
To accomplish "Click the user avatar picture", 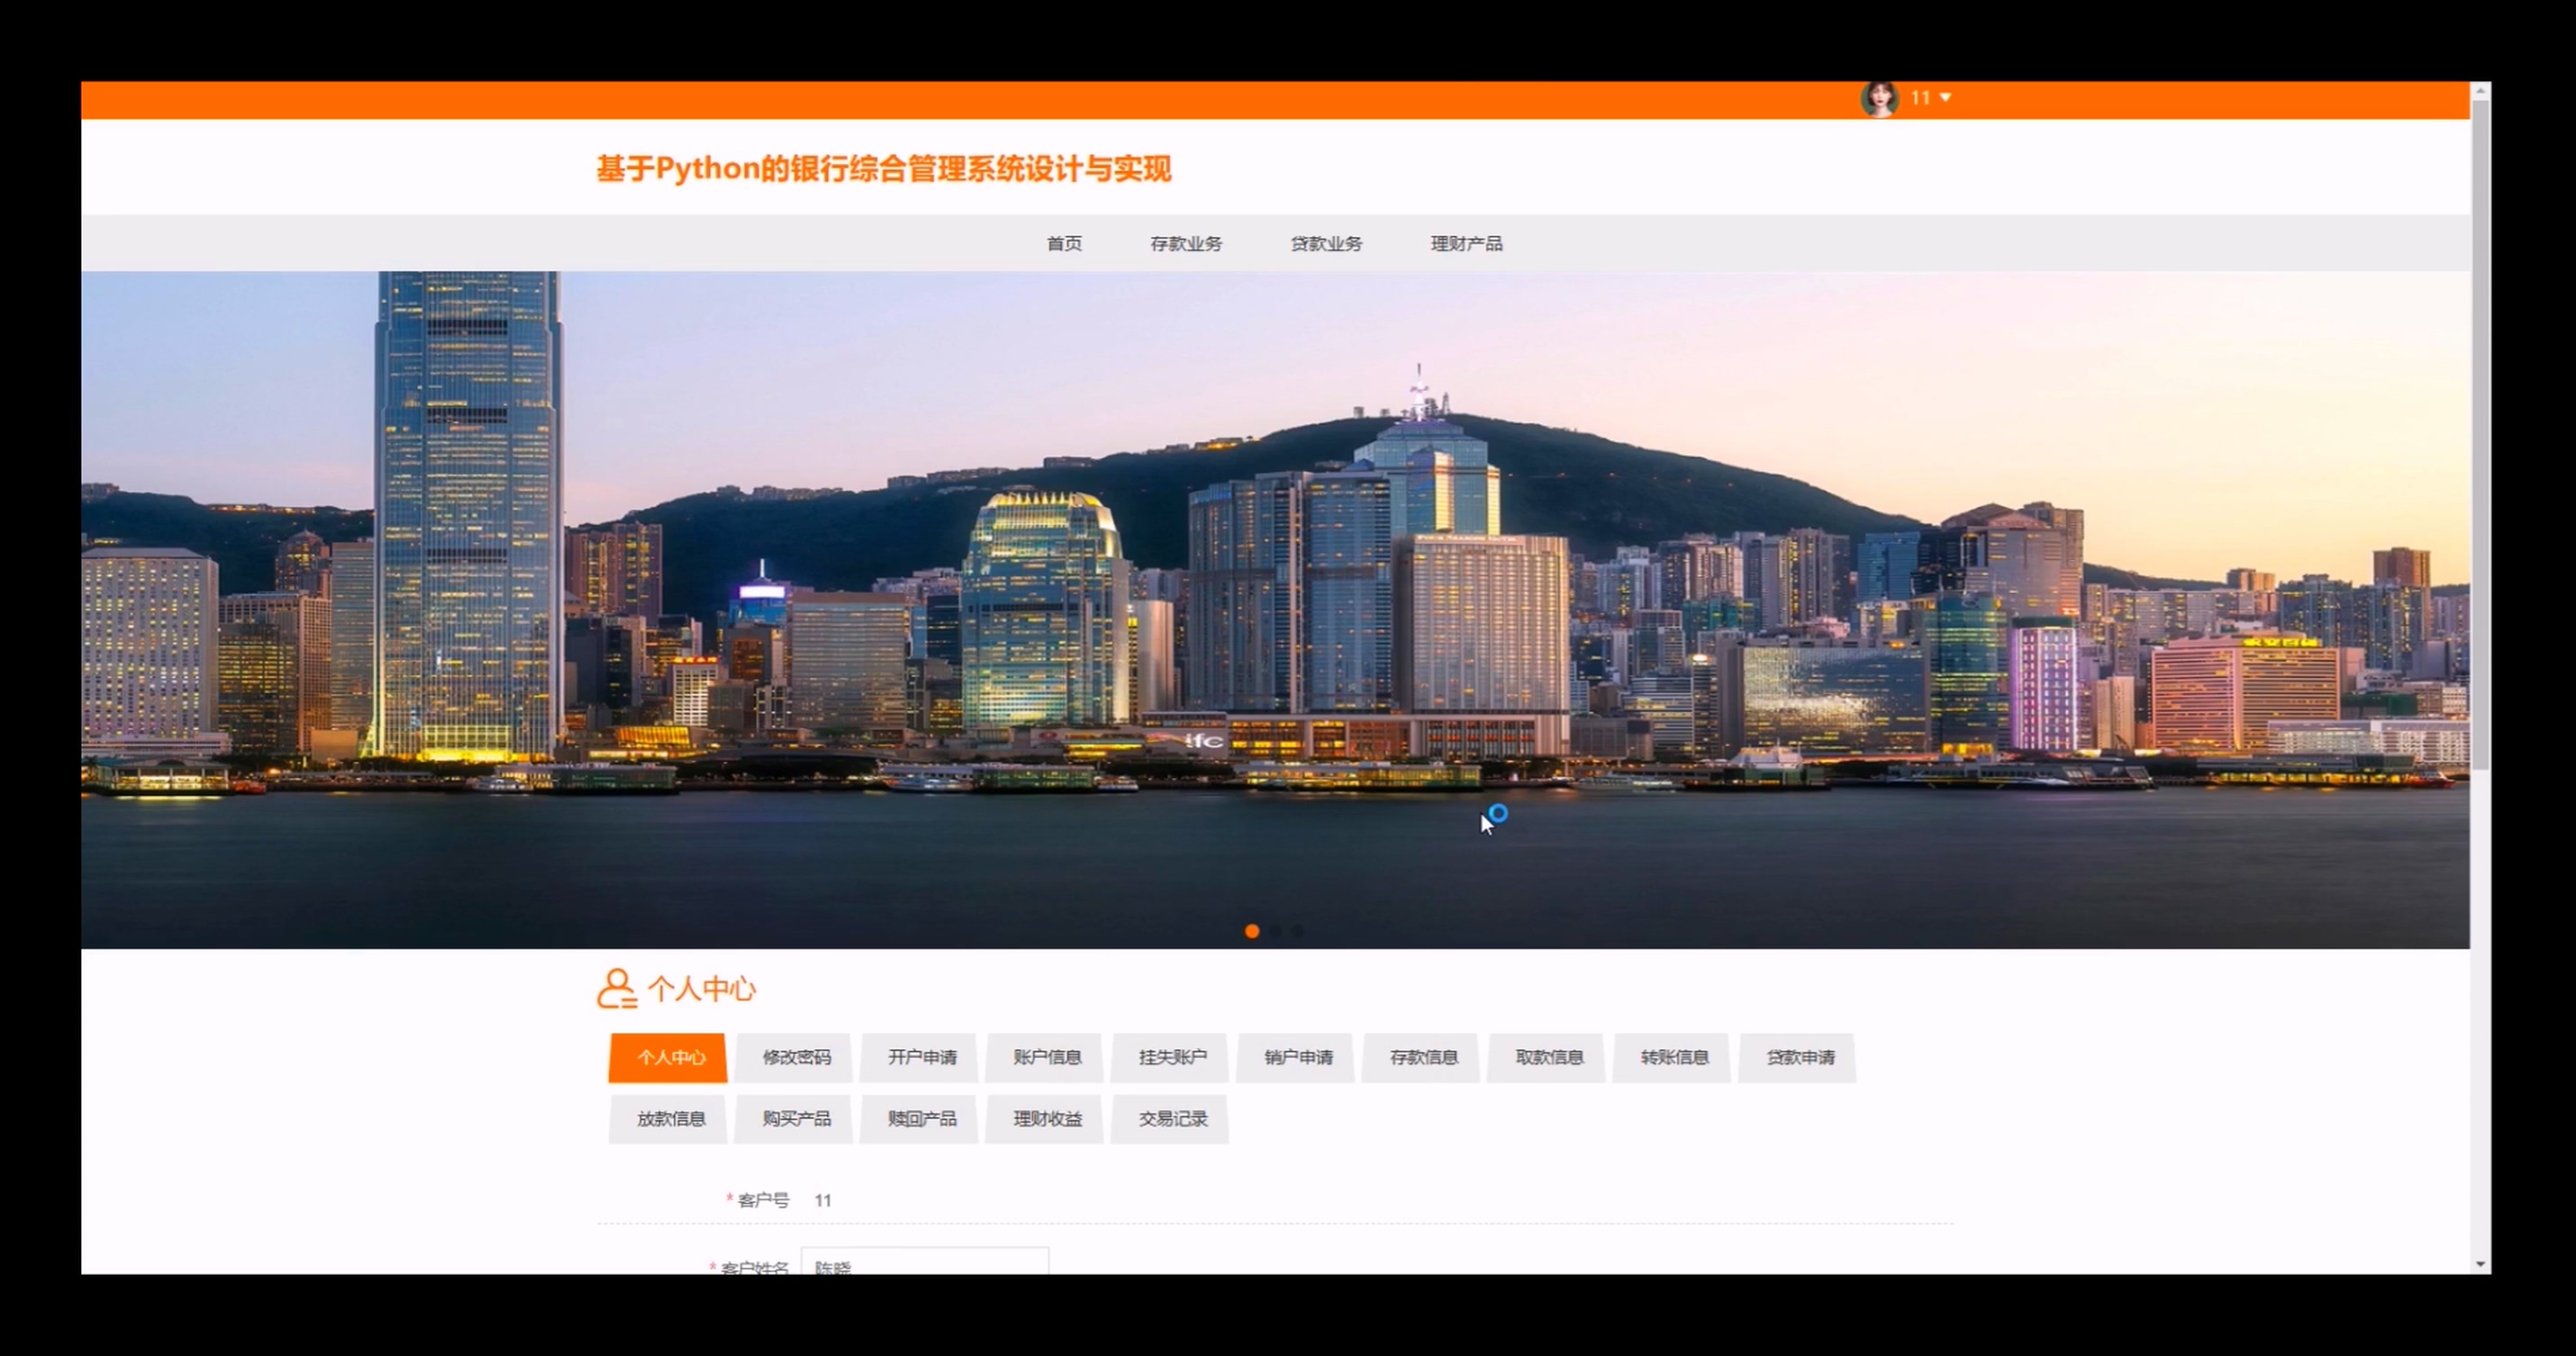I will [x=1879, y=99].
